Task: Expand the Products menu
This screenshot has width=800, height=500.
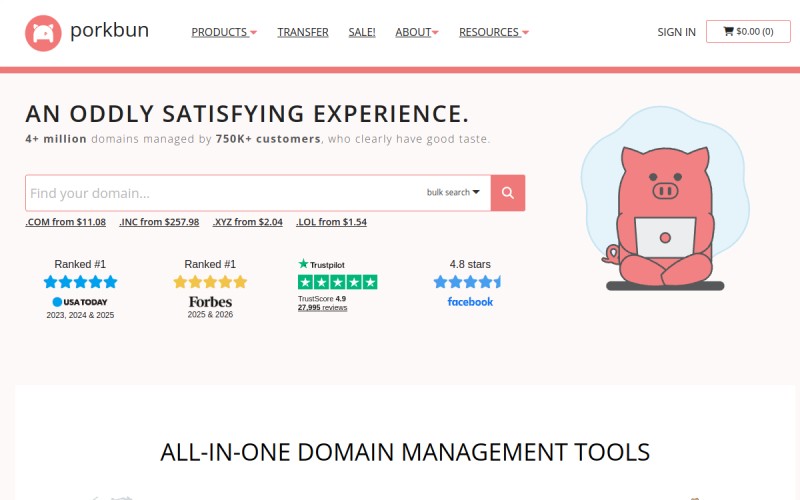Action: pyautogui.click(x=224, y=32)
